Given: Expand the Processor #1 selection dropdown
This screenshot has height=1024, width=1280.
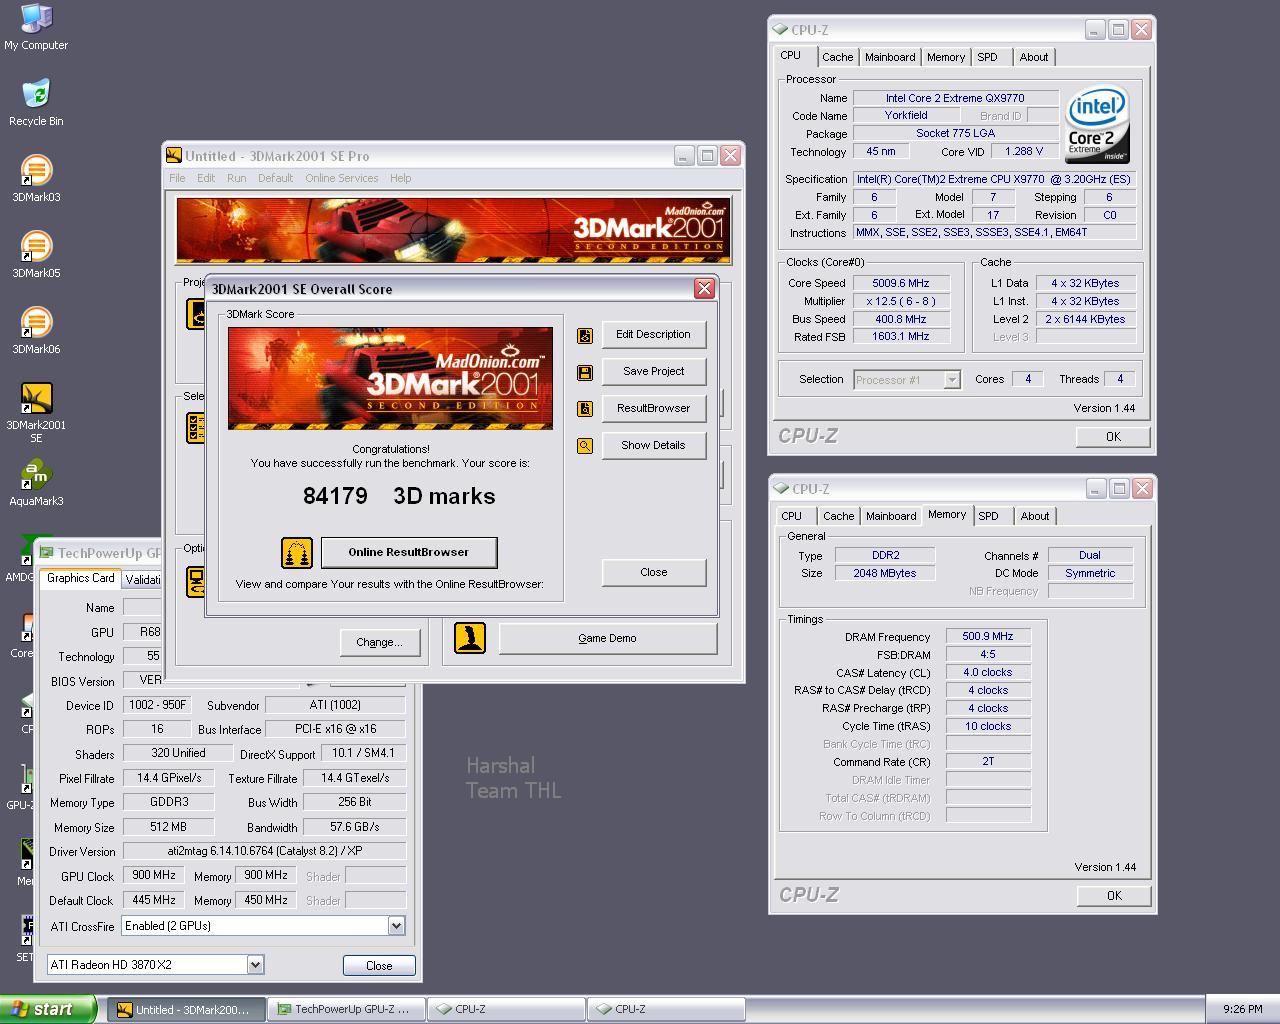Looking at the screenshot, I should (x=952, y=380).
